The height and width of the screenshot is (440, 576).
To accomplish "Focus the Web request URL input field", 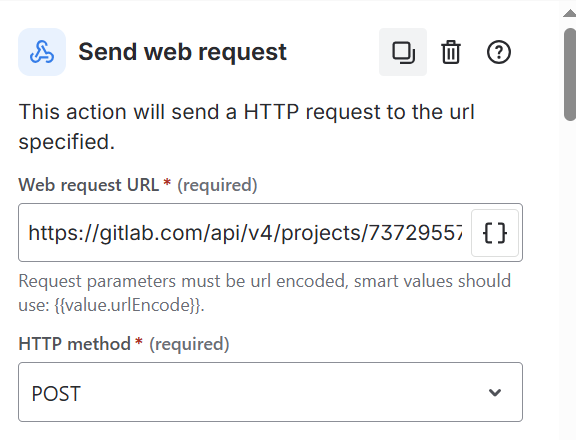I will (x=245, y=233).
